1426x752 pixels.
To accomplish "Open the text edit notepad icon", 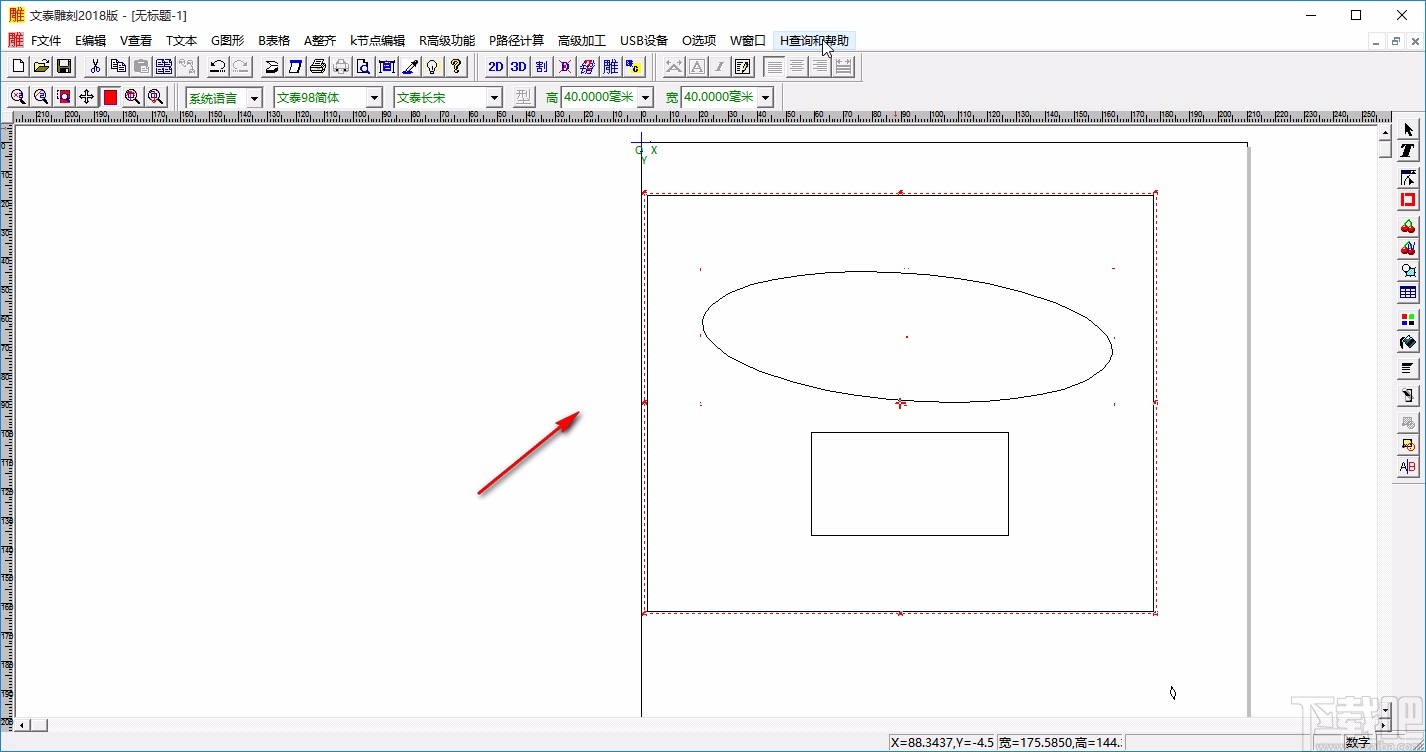I will pos(743,67).
